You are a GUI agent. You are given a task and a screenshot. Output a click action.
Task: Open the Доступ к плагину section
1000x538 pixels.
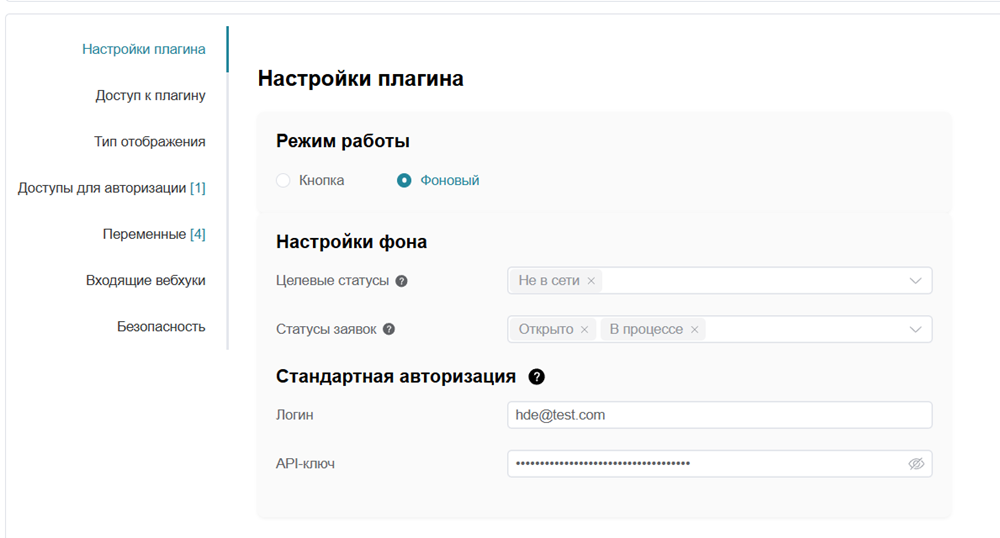pyautogui.click(x=150, y=96)
